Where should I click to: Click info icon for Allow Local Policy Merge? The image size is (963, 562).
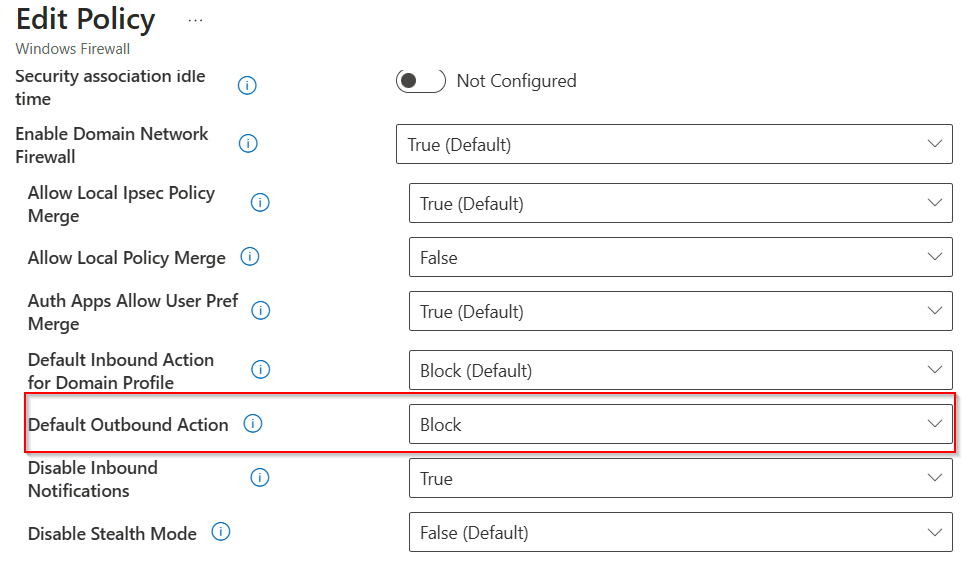(x=250, y=257)
